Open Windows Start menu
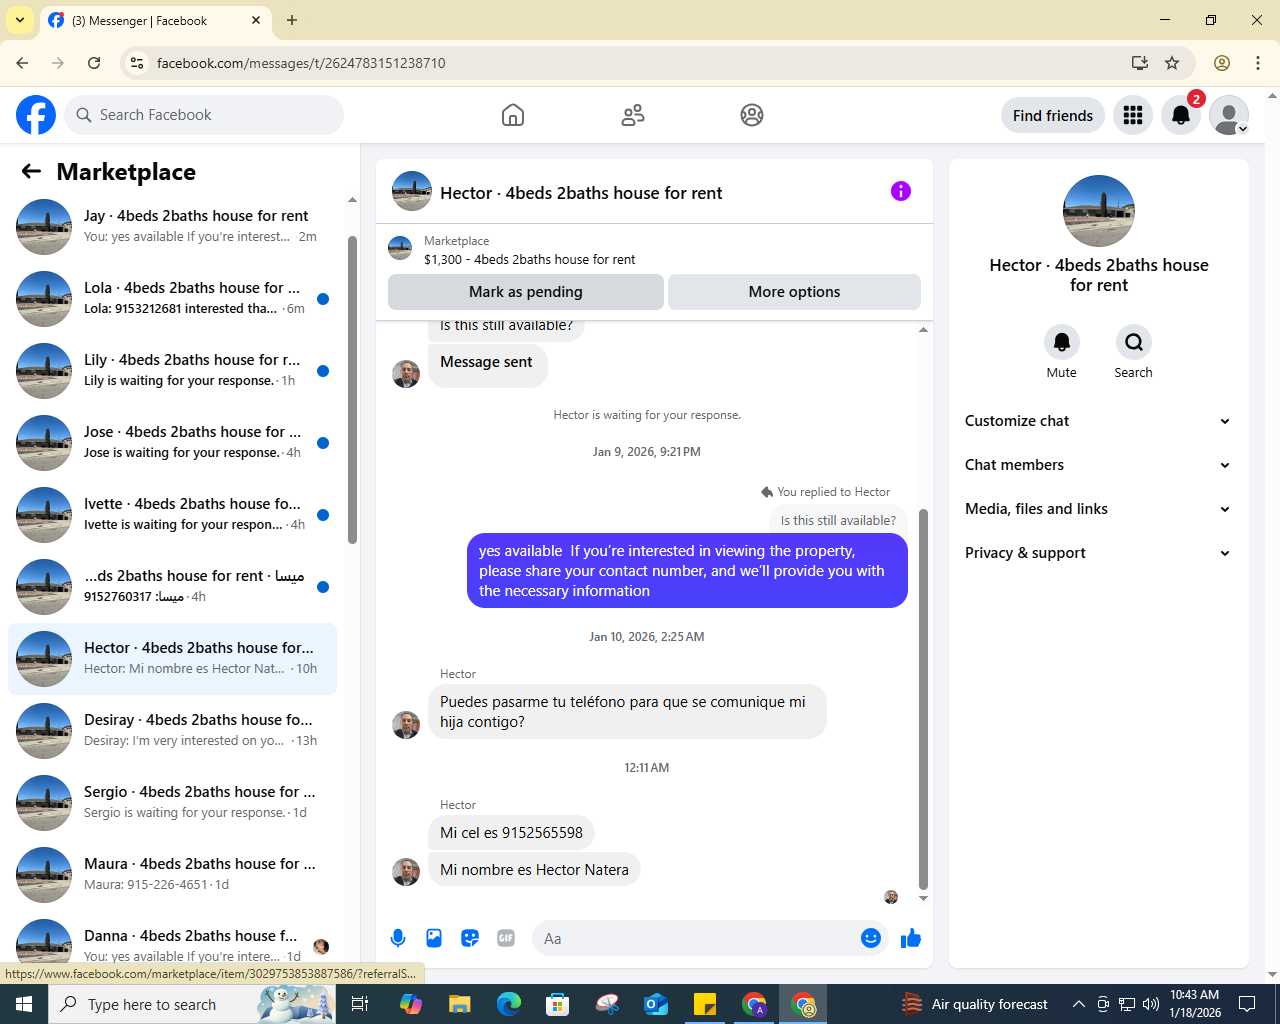1280x1024 pixels. [x=24, y=1004]
